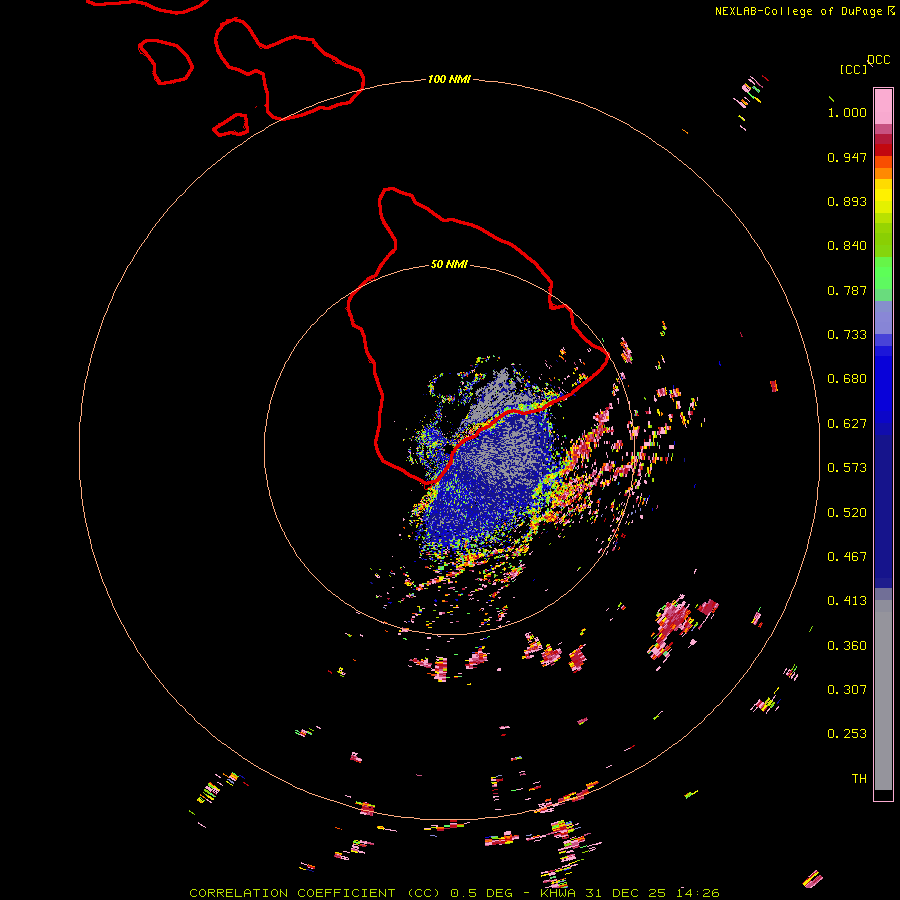Click the 50 NMI range ring label

(x=449, y=264)
